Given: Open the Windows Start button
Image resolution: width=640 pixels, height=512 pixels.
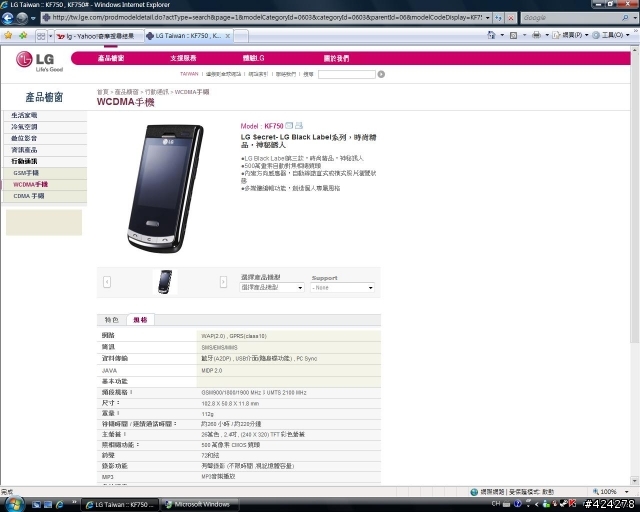Looking at the screenshot, I should click(13, 504).
